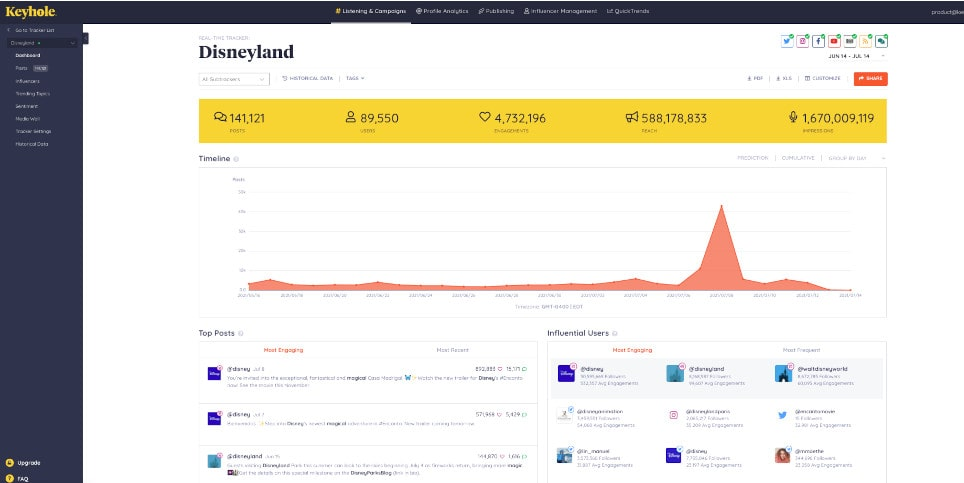Expand the Tags dropdown
Viewport: 964px width, 483px height.
[x=355, y=79]
